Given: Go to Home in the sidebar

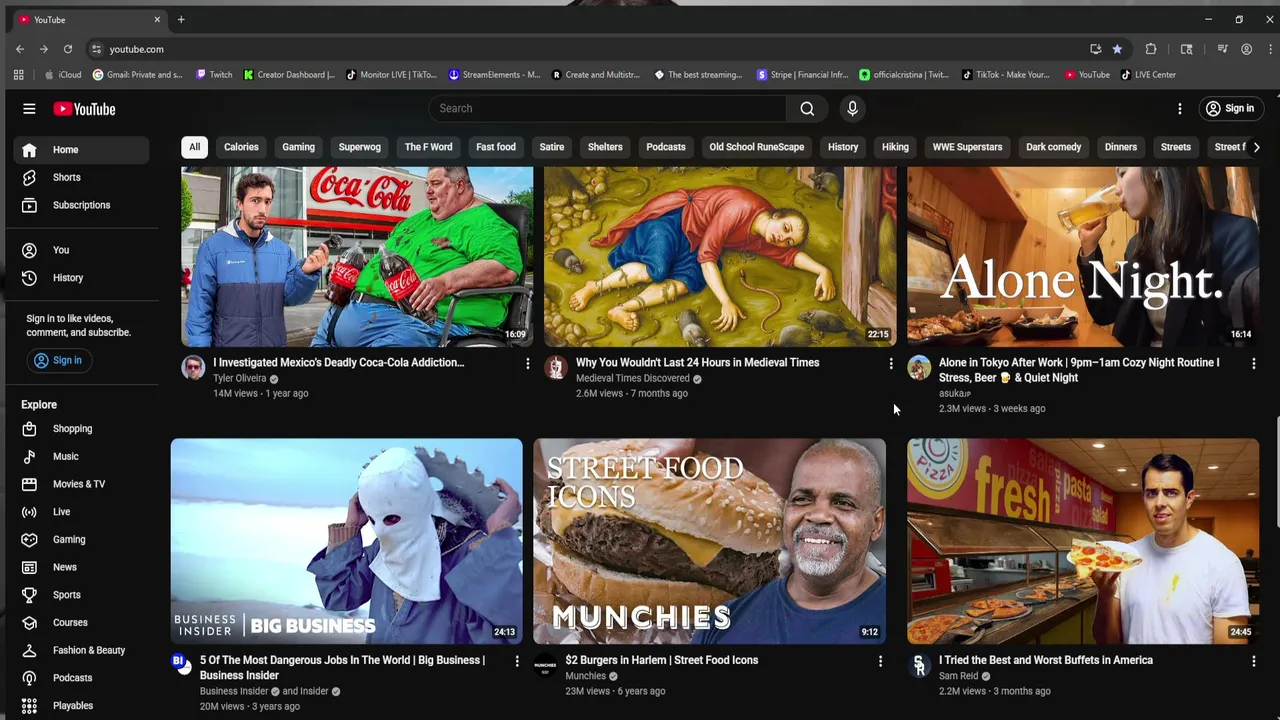Looking at the screenshot, I should click(x=81, y=150).
